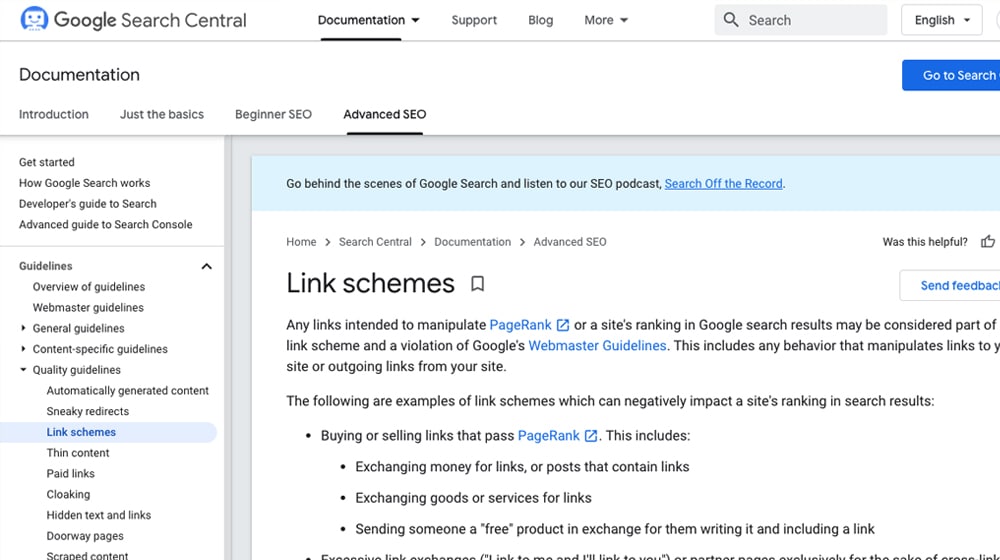Focus the Search input field

(x=800, y=20)
